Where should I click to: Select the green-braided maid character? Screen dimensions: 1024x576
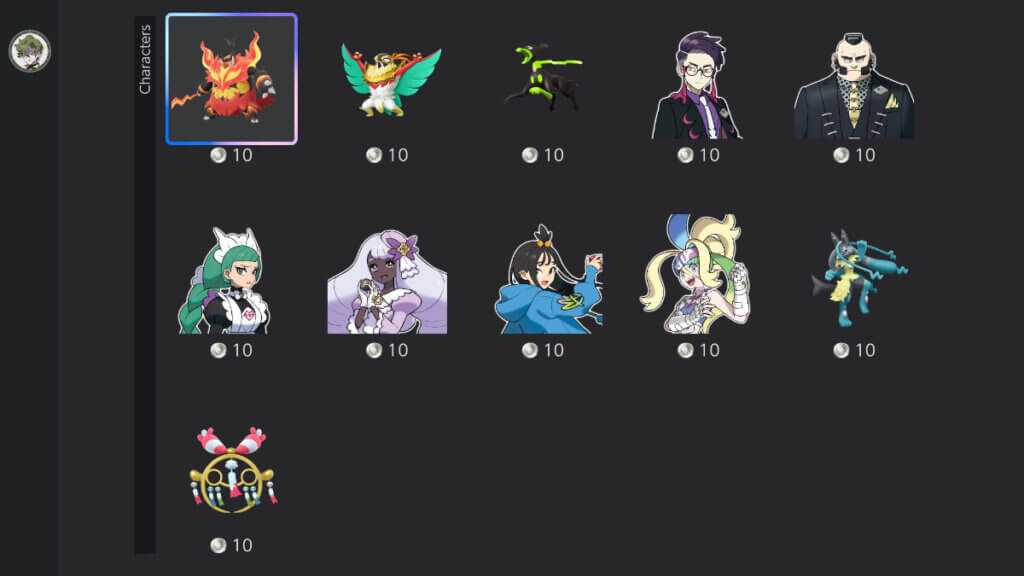(x=225, y=280)
